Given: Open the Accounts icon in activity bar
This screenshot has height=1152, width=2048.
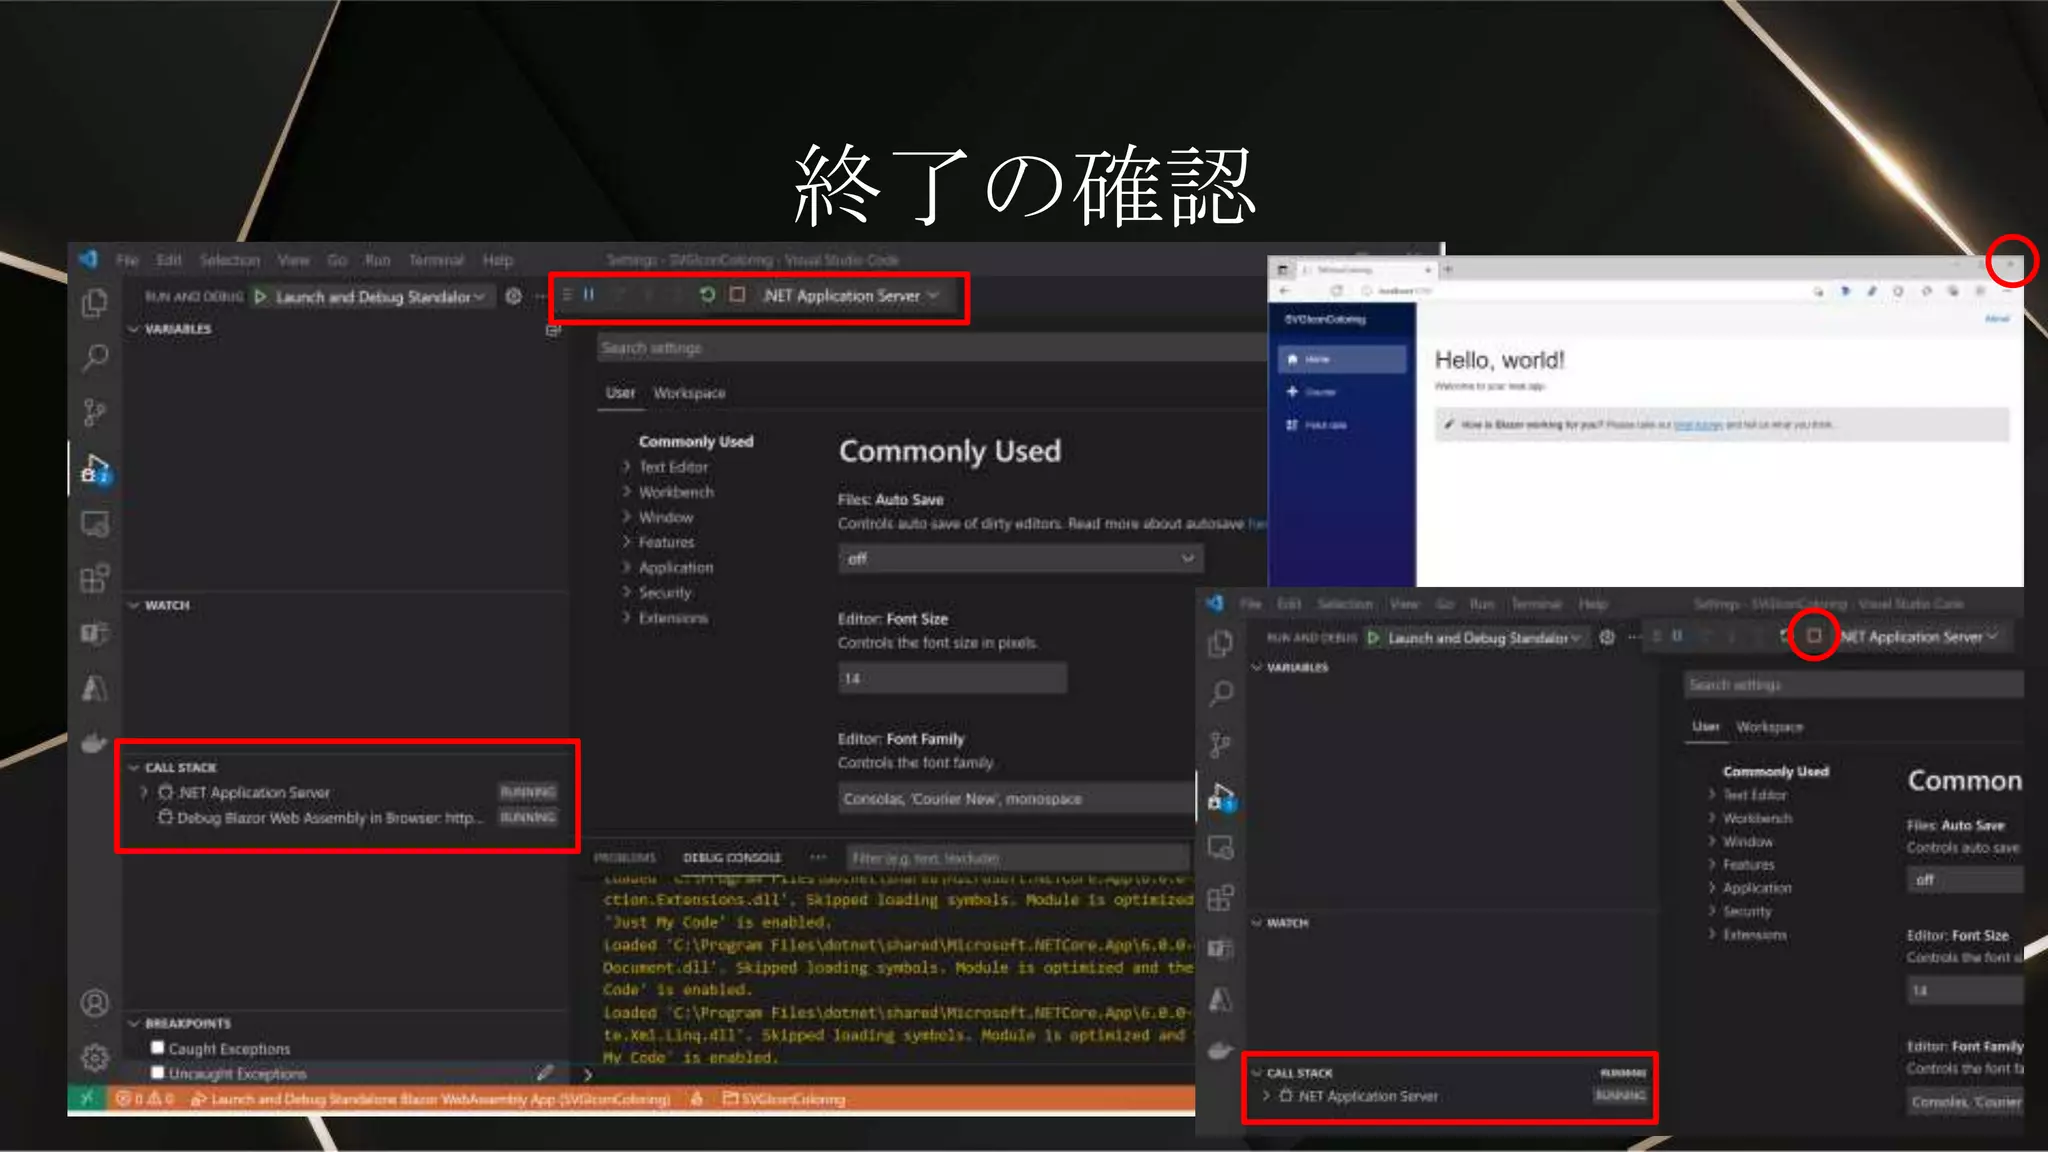Looking at the screenshot, I should point(95,1003).
